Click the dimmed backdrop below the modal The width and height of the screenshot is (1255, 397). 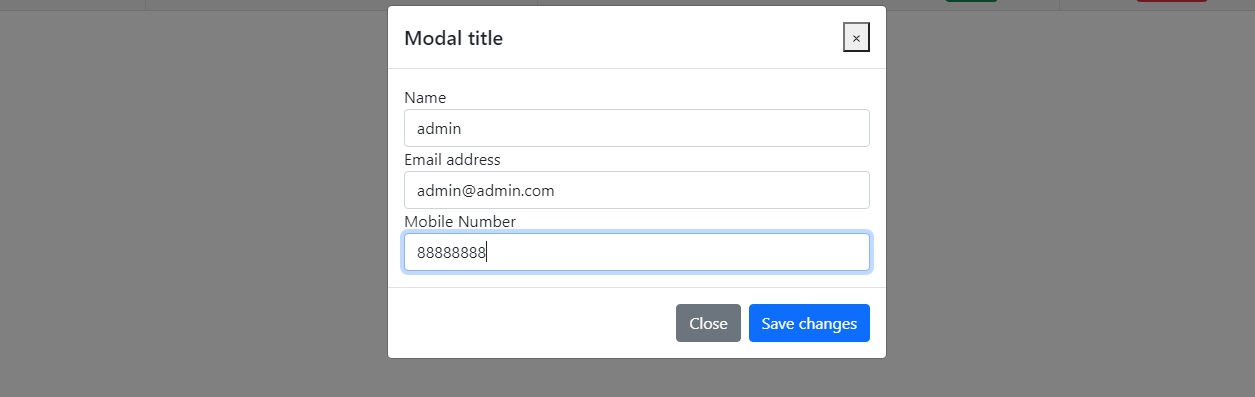[637, 378]
